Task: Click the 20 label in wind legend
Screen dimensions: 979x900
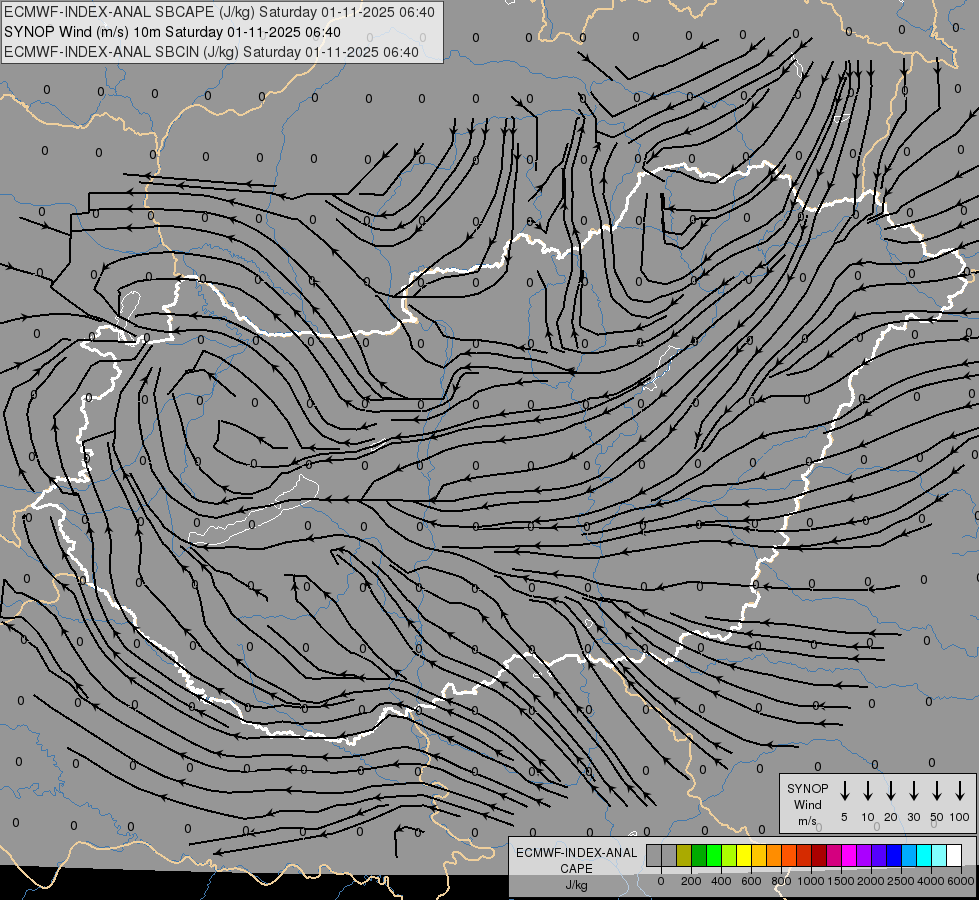Action: tap(890, 817)
